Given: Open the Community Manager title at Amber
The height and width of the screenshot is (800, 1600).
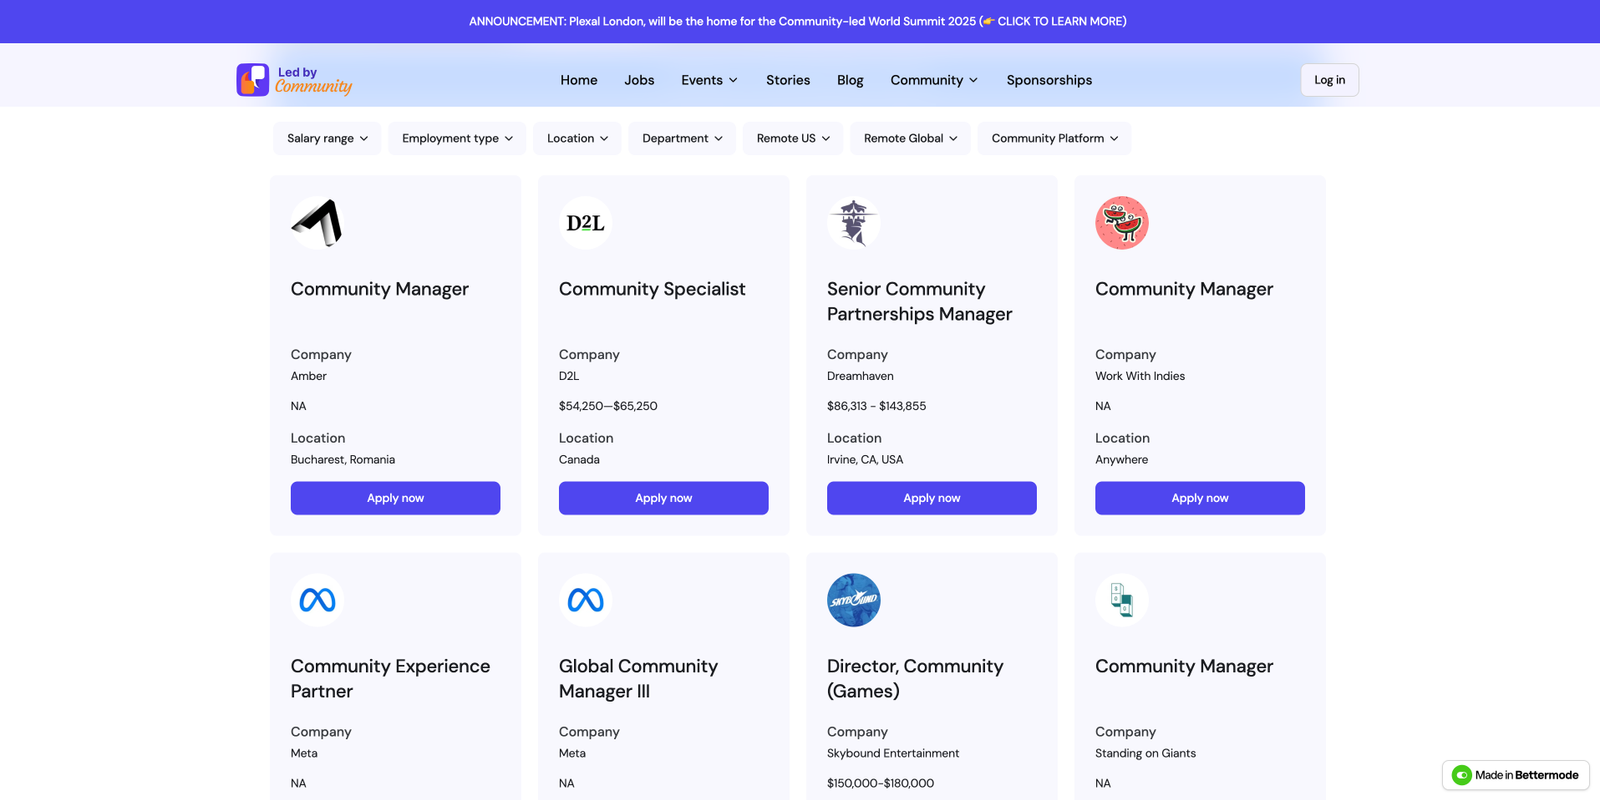Looking at the screenshot, I should pyautogui.click(x=380, y=289).
